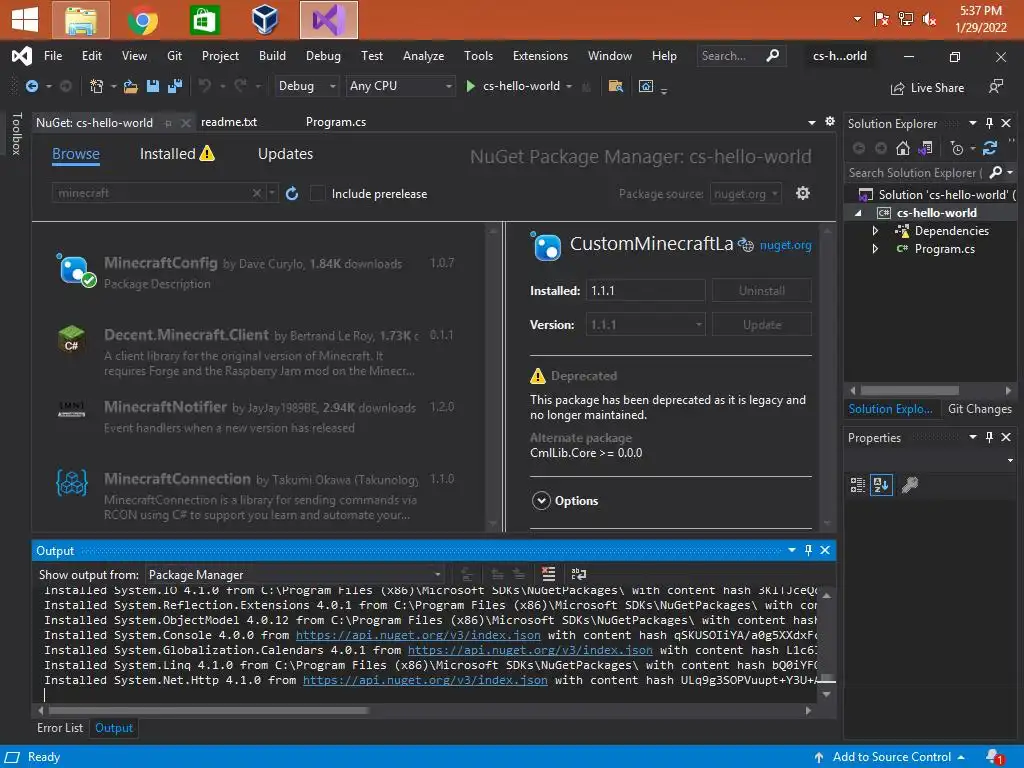The height and width of the screenshot is (768, 1024).
Task: Expand the Program.cs tree node
Action: click(875, 249)
